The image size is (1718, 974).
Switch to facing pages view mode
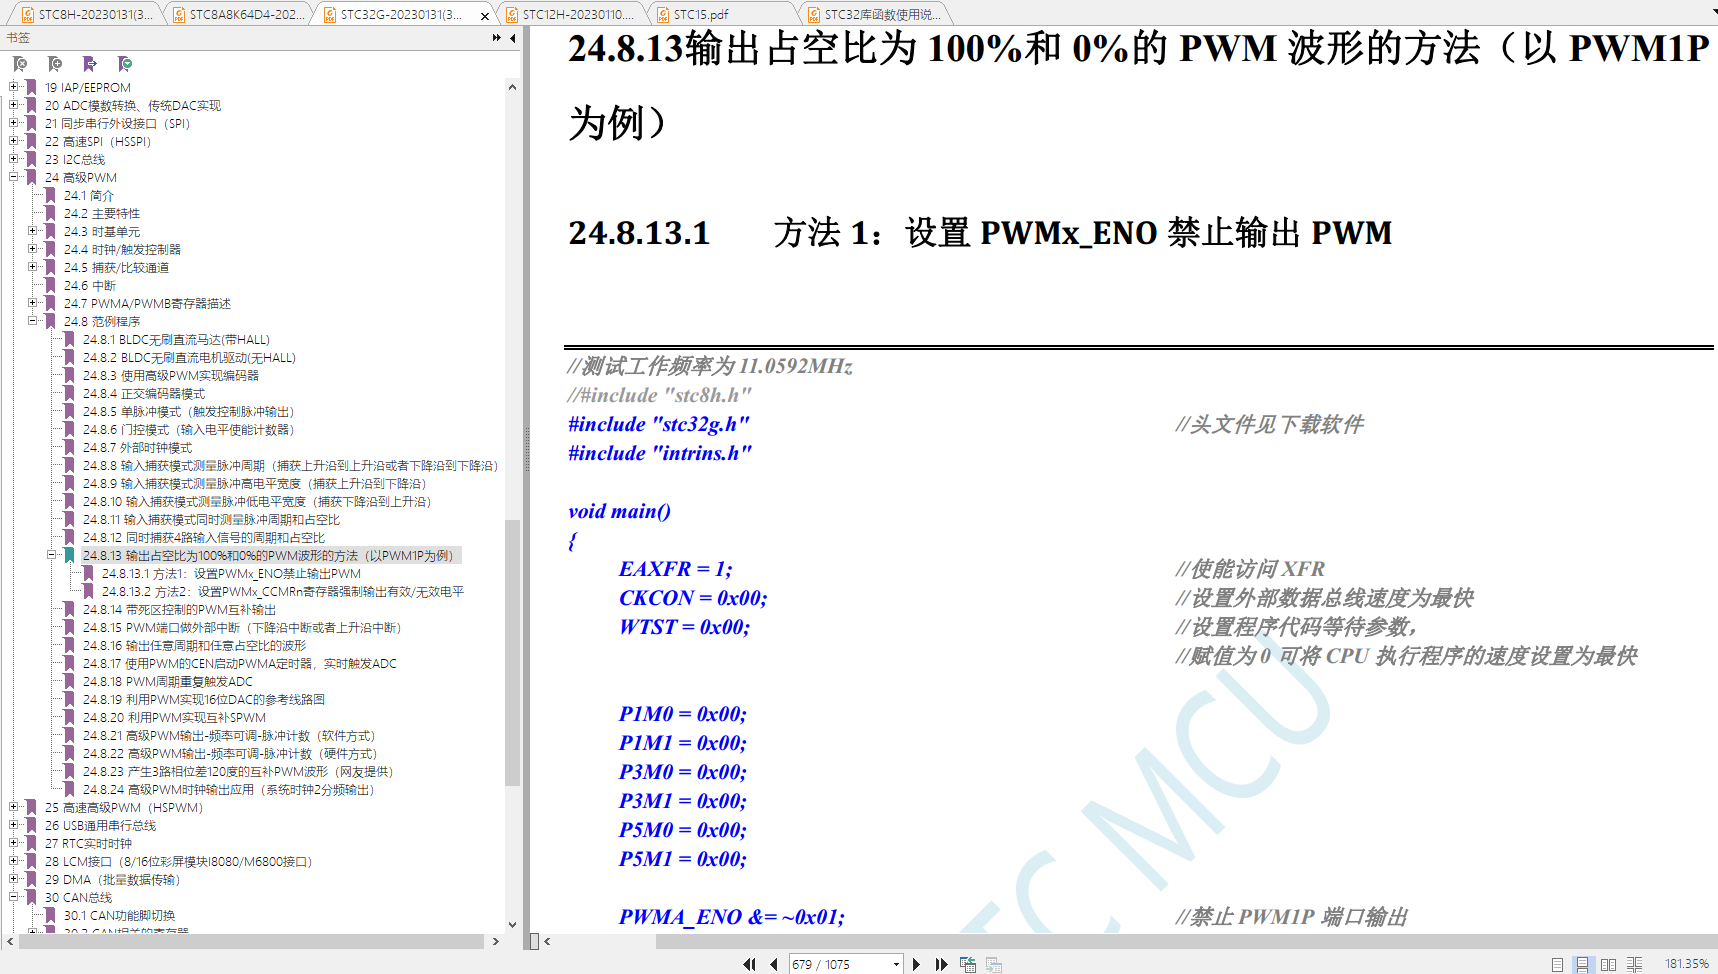click(x=1608, y=964)
